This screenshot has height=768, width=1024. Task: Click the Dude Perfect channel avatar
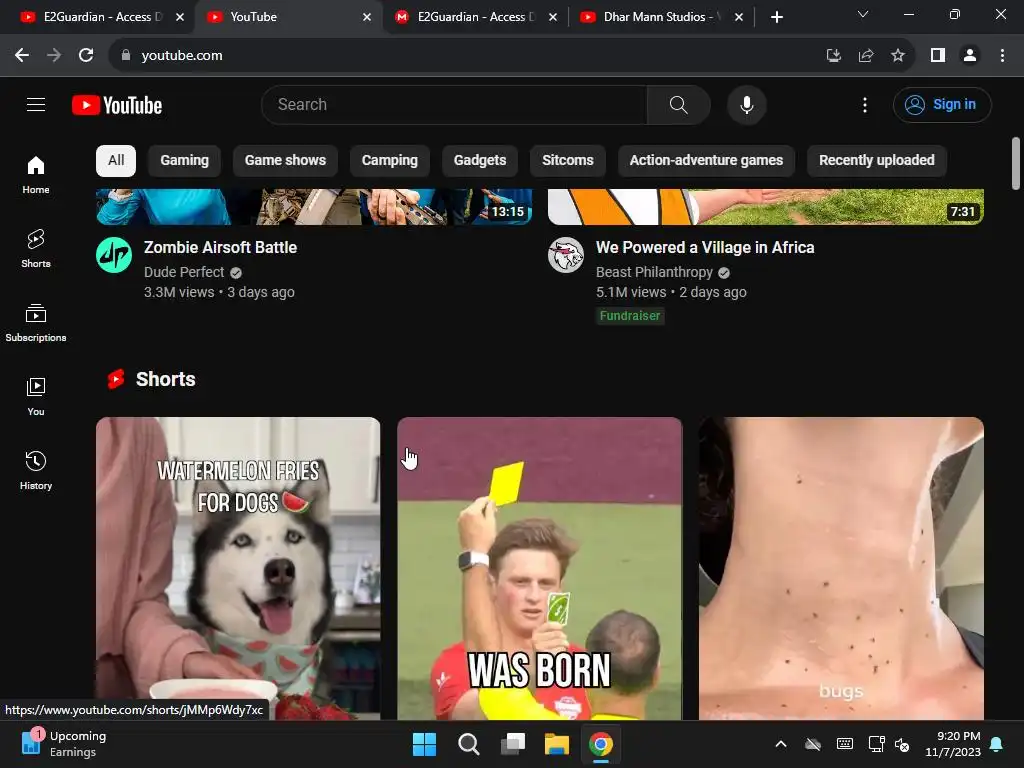pos(114,255)
